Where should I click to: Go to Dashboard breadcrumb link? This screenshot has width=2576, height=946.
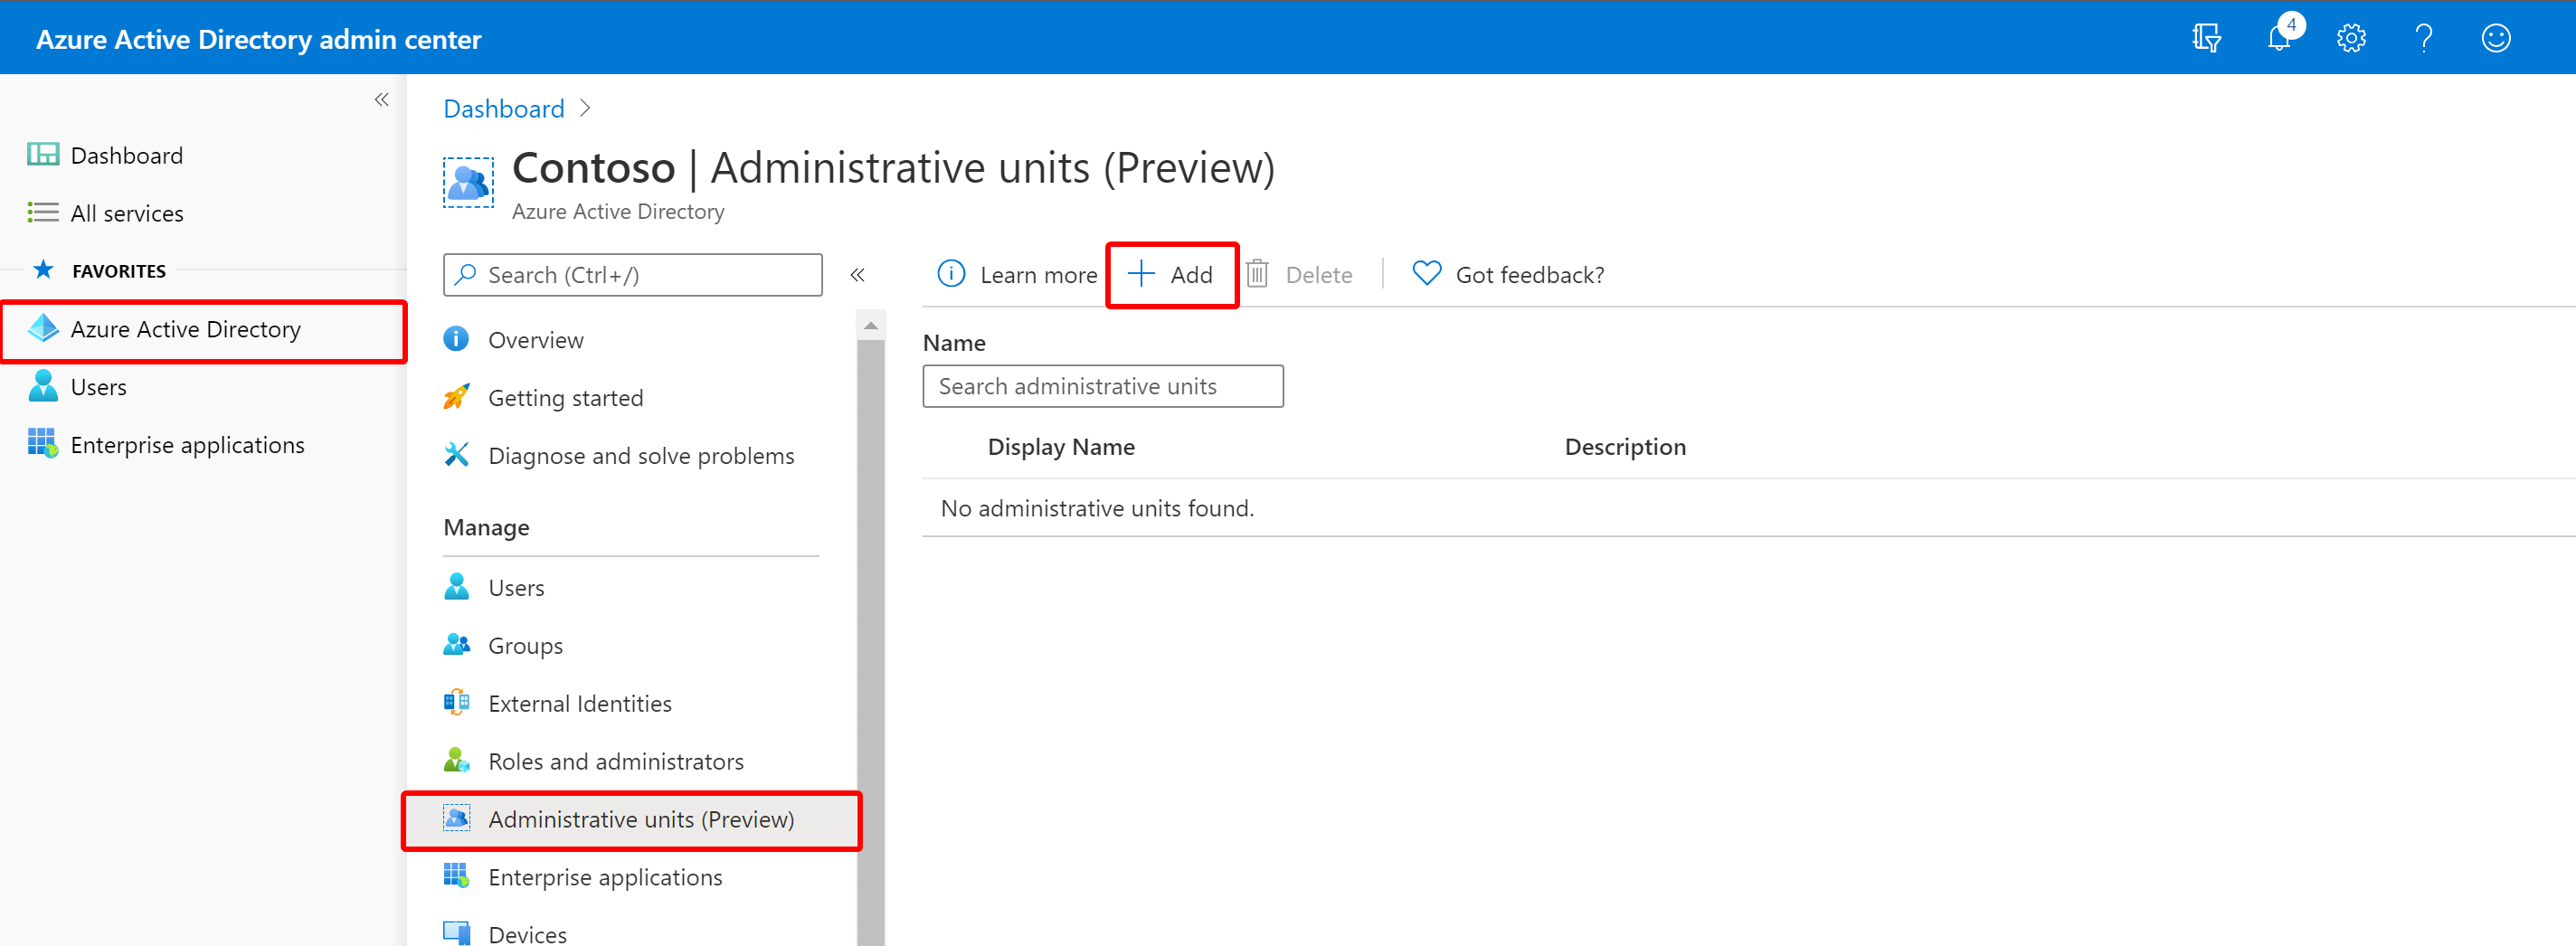click(504, 108)
